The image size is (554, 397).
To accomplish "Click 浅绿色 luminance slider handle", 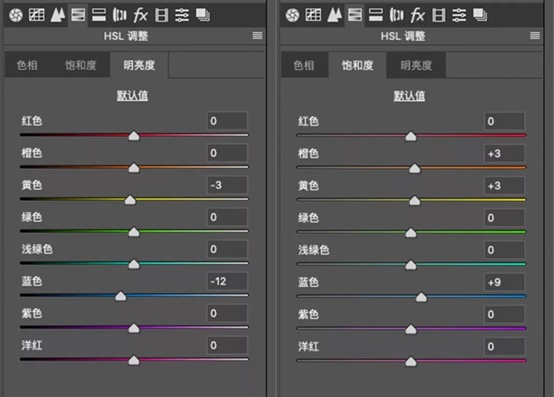I will 134,264.
